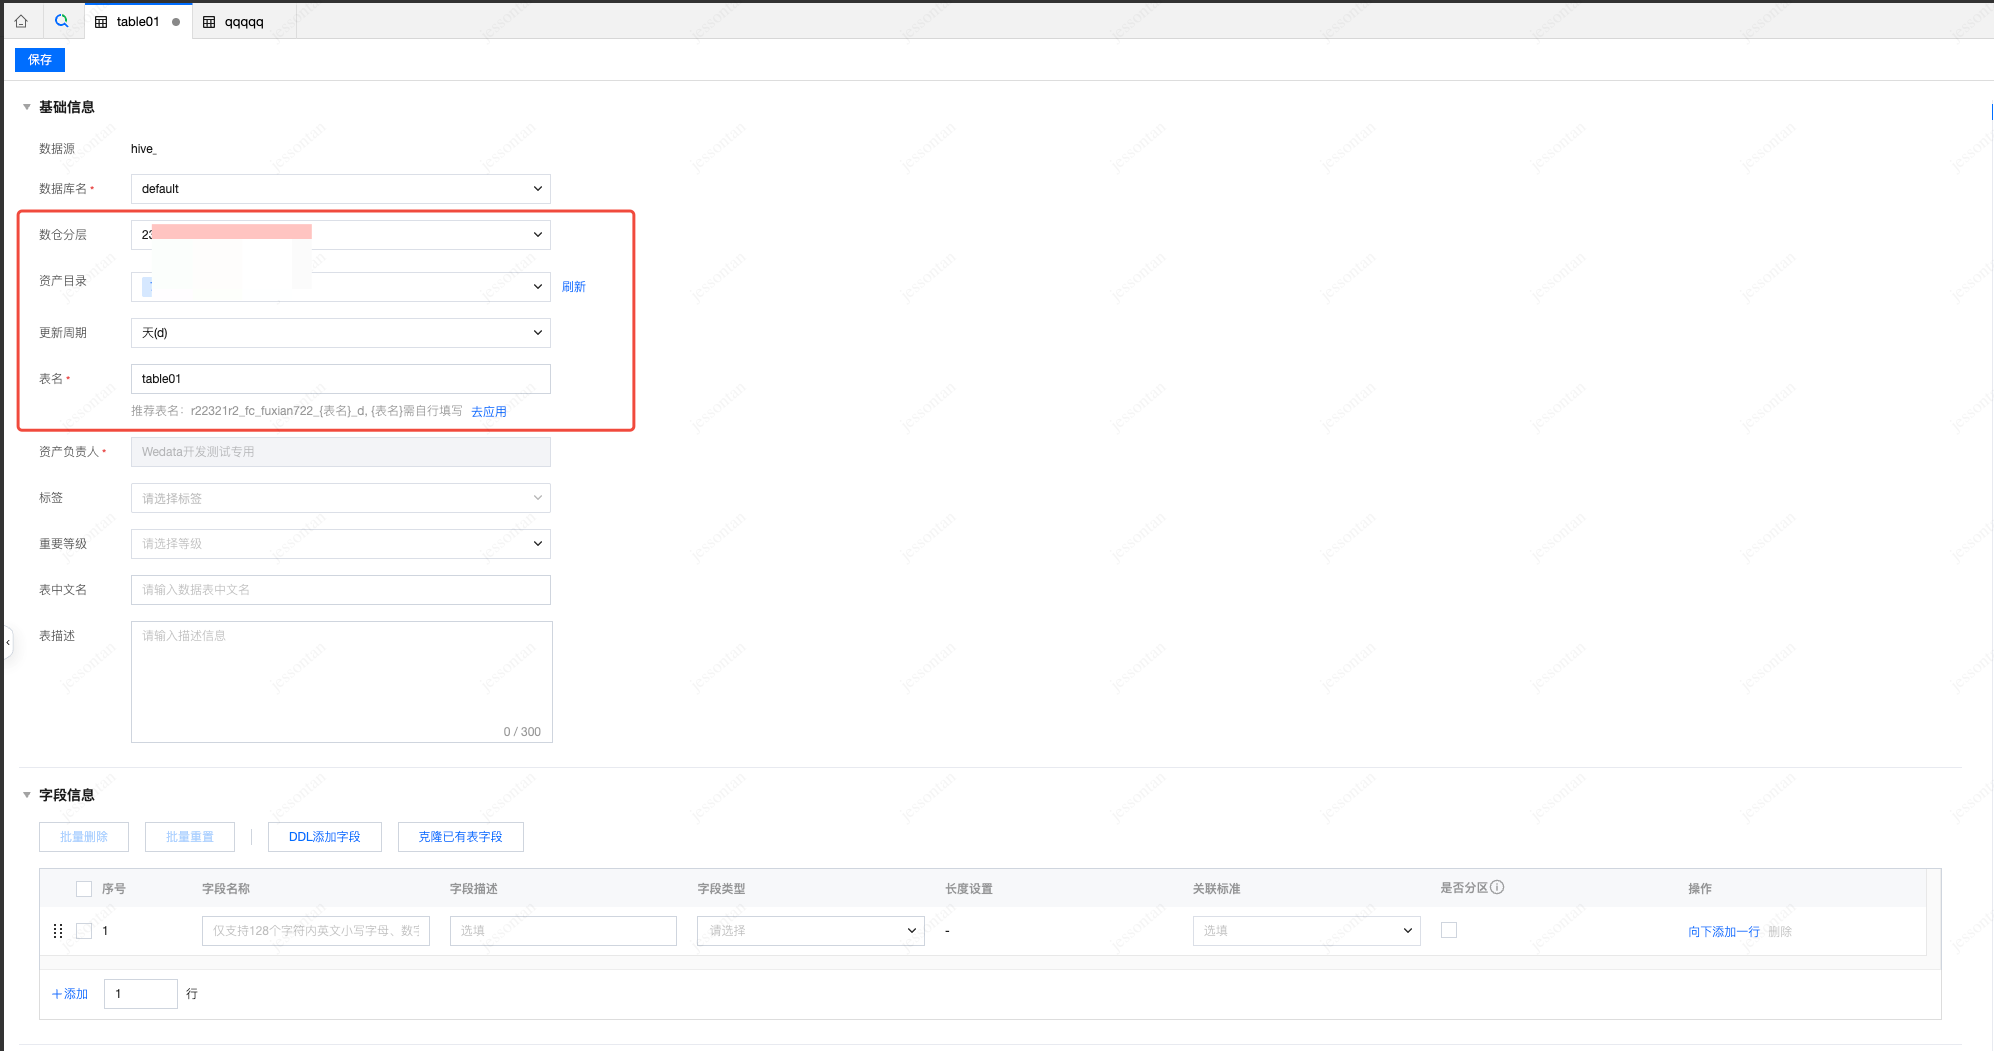Click the +添加 link
Viewport: 1994px width, 1051px height.
coord(70,994)
